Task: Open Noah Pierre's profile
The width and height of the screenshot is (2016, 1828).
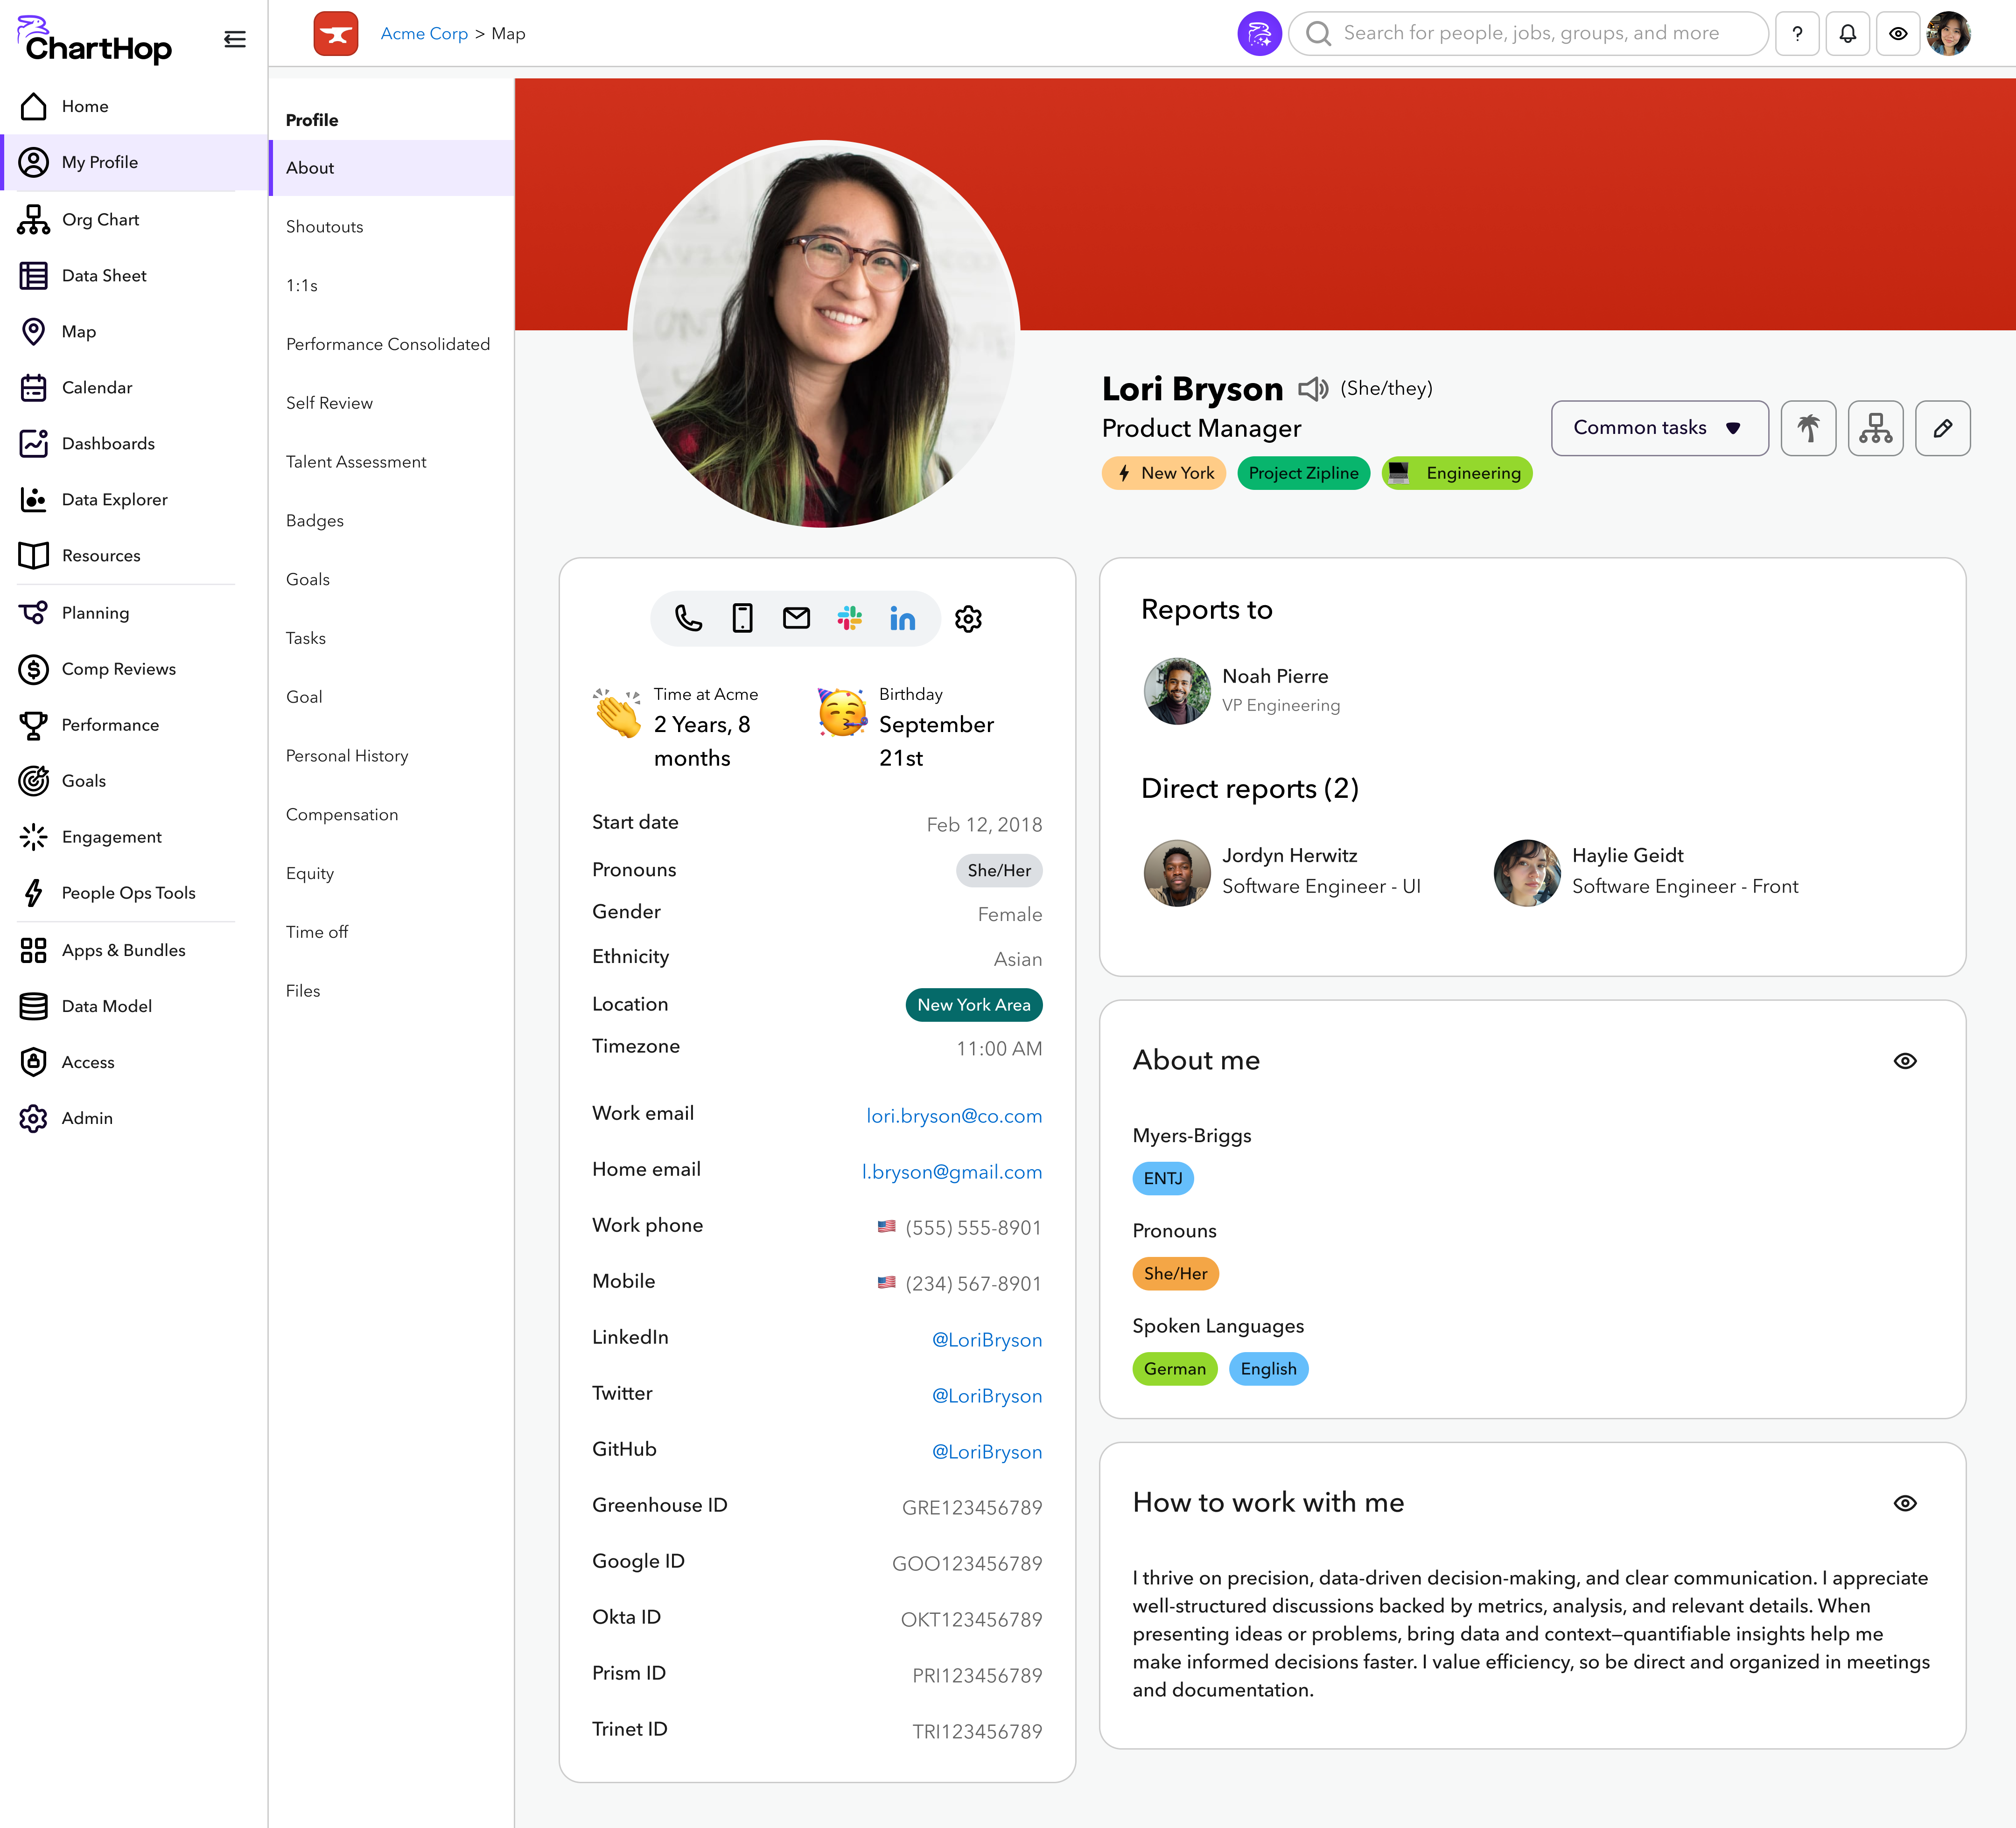Action: click(1275, 677)
